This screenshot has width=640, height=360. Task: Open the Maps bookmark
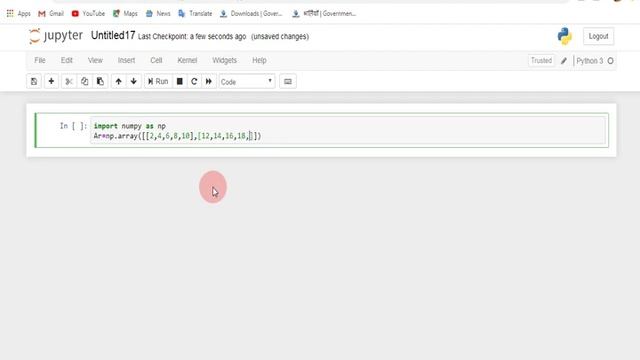point(125,13)
